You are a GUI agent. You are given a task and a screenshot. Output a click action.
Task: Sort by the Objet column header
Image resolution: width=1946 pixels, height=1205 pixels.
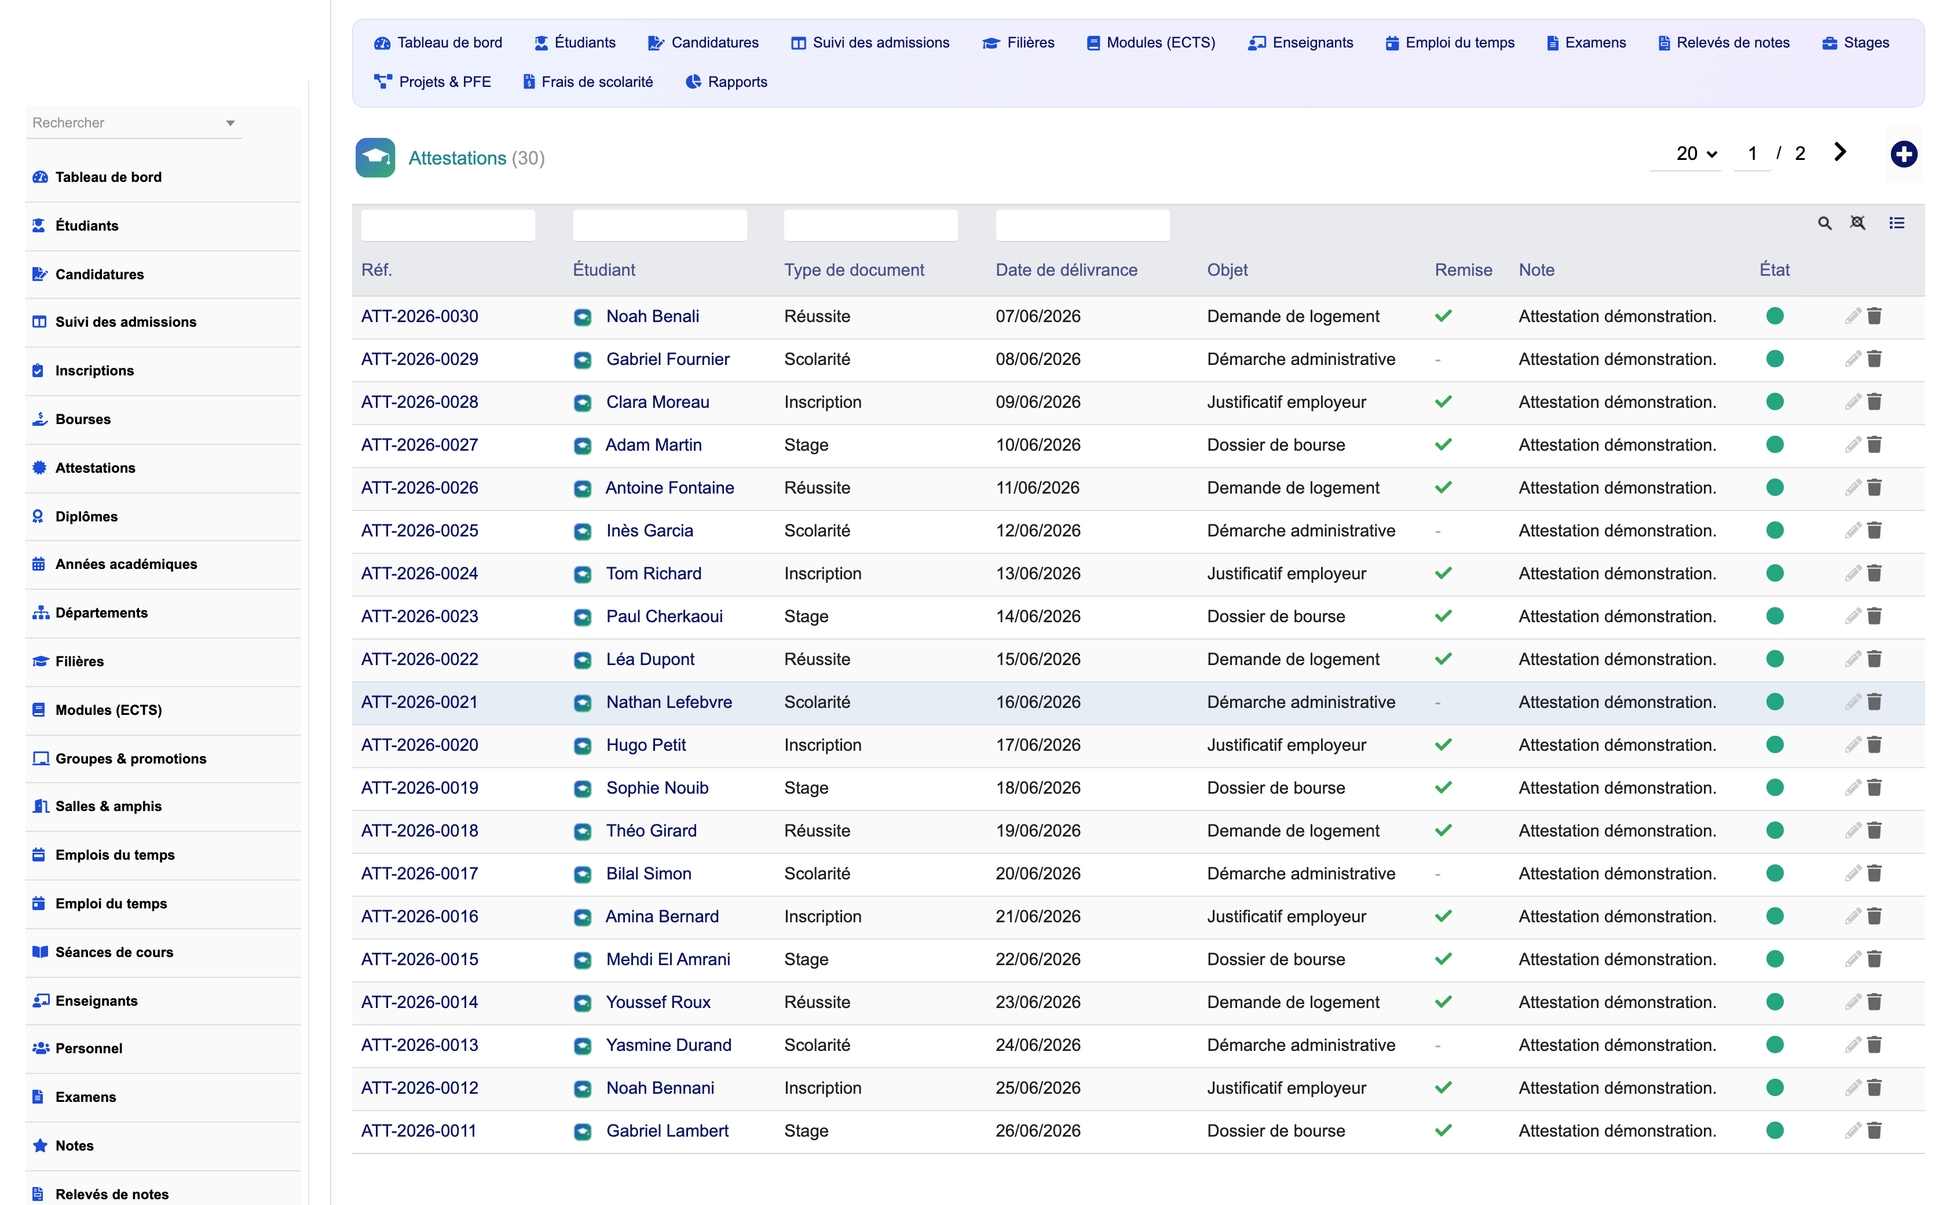pos(1227,270)
